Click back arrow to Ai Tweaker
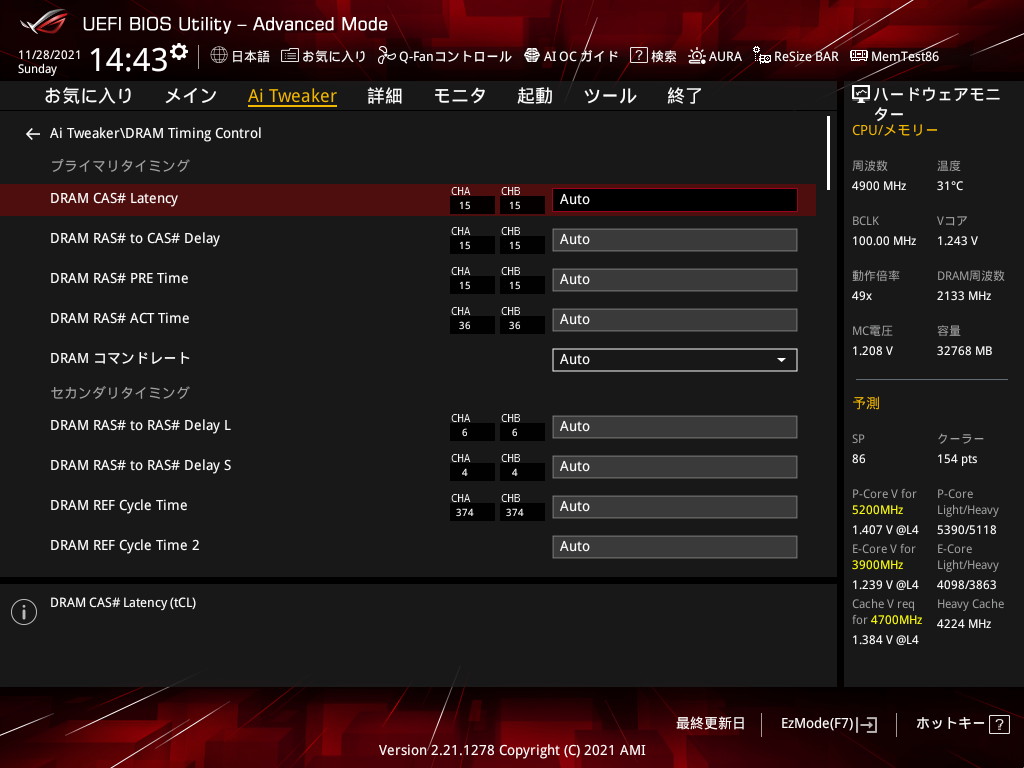The image size is (1024, 768). pyautogui.click(x=33, y=134)
